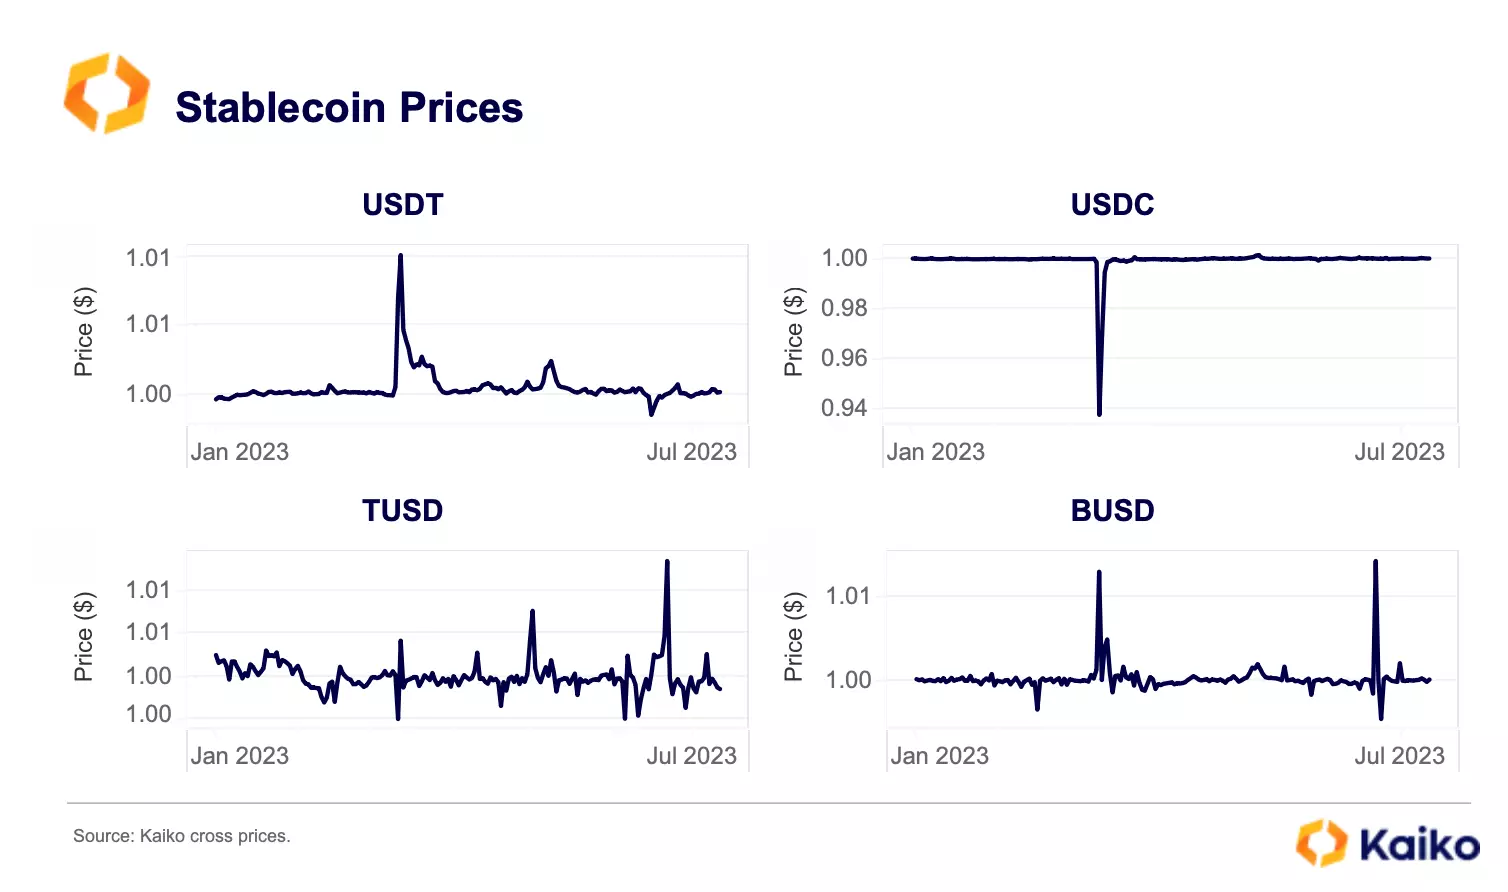Click the Jan 2023 label under USDT chart
The height and width of the screenshot is (892, 1508).
[240, 452]
